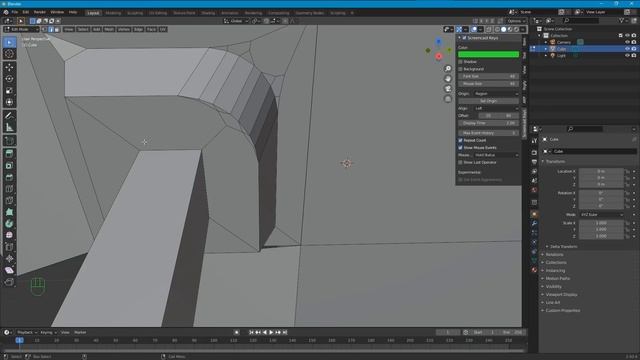Image resolution: width=640 pixels, height=360 pixels.
Task: Open the Align Left dropdown
Action: click(x=496, y=109)
